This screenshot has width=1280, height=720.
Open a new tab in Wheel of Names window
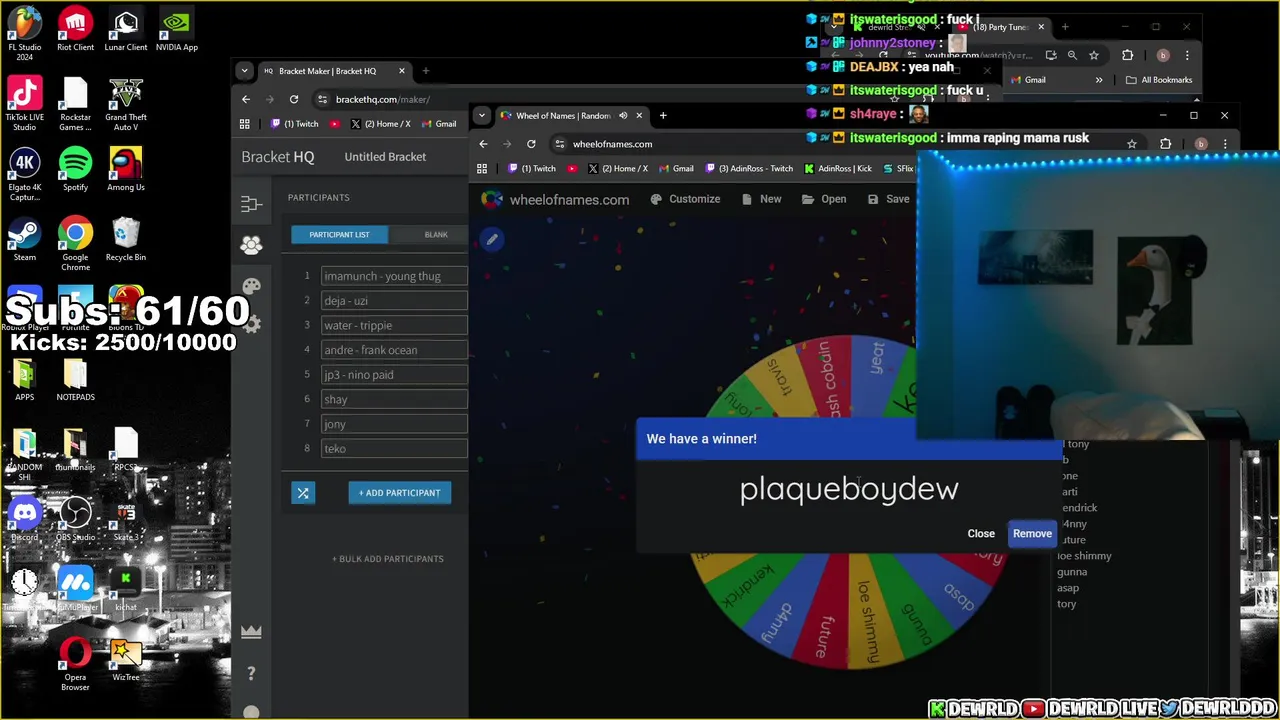663,115
